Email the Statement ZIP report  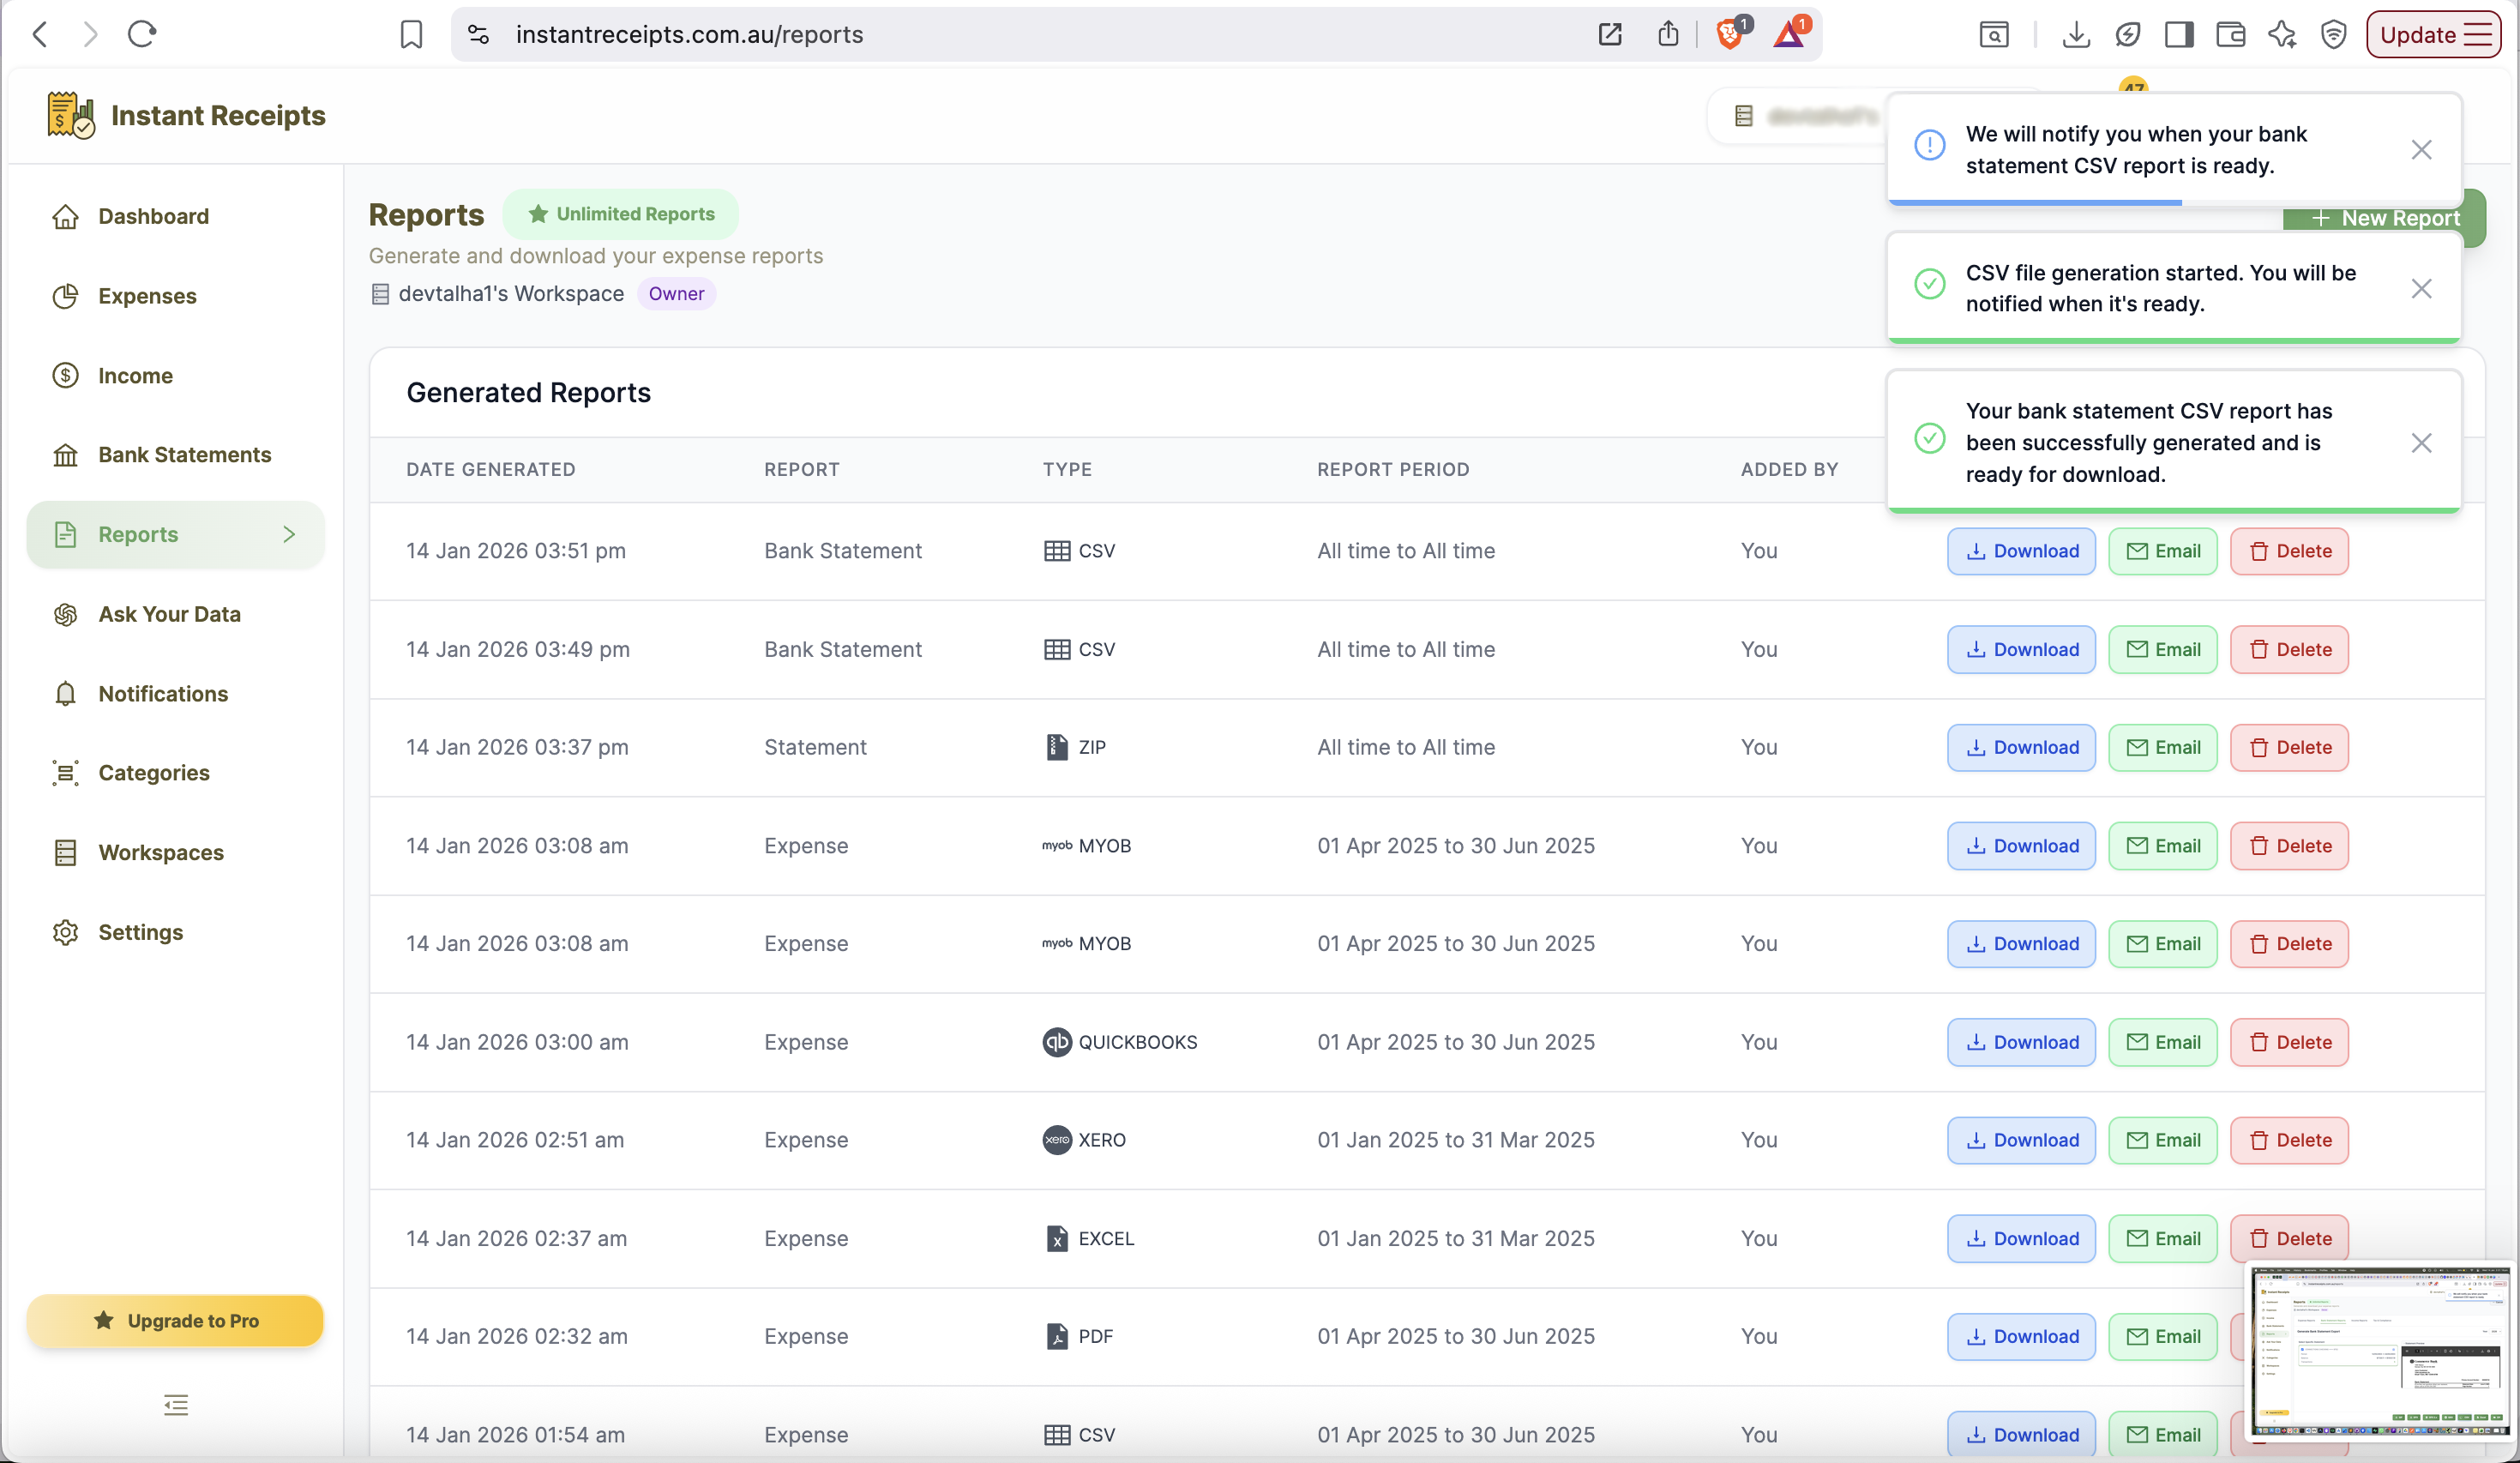(2163, 748)
